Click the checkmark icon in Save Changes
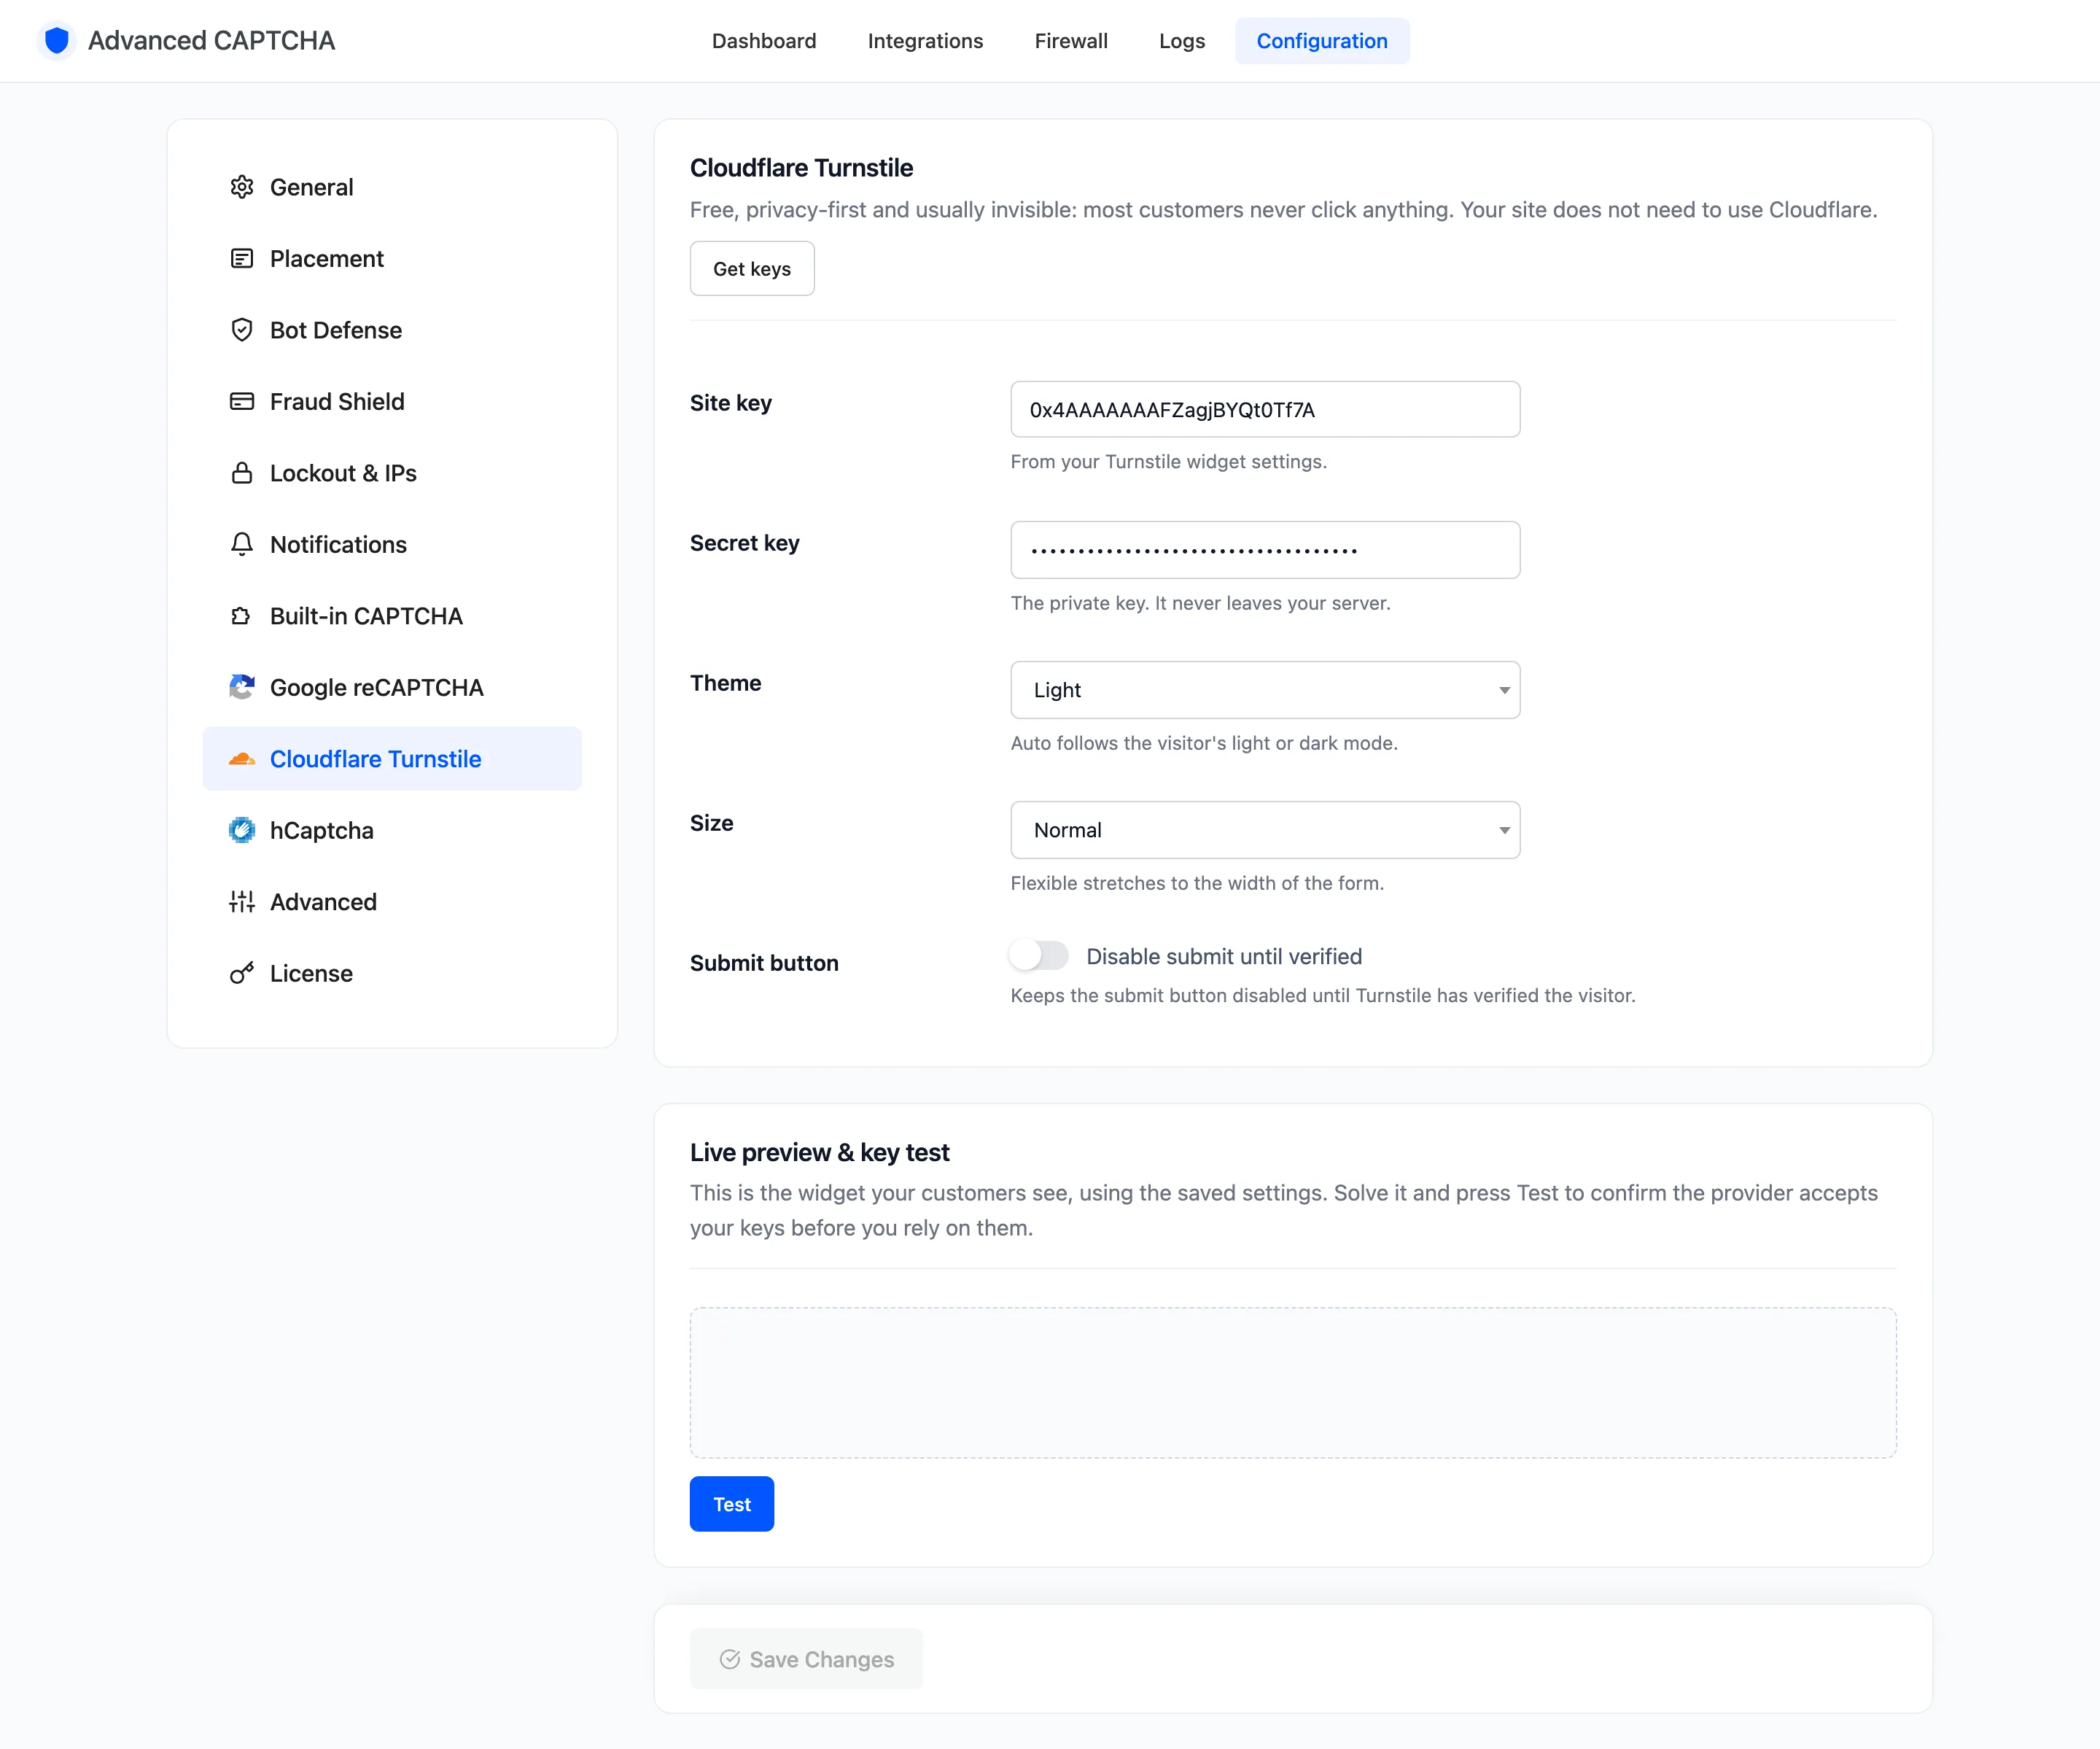 [730, 1659]
